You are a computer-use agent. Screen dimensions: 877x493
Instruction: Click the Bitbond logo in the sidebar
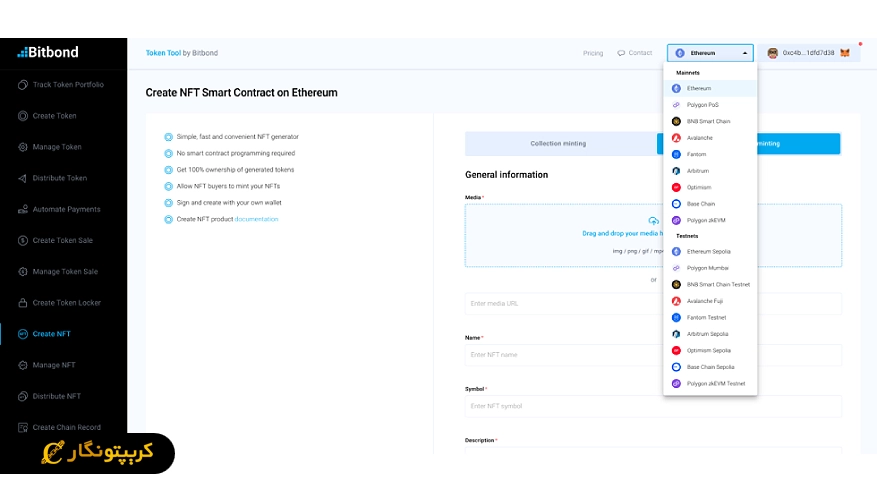pos(48,52)
